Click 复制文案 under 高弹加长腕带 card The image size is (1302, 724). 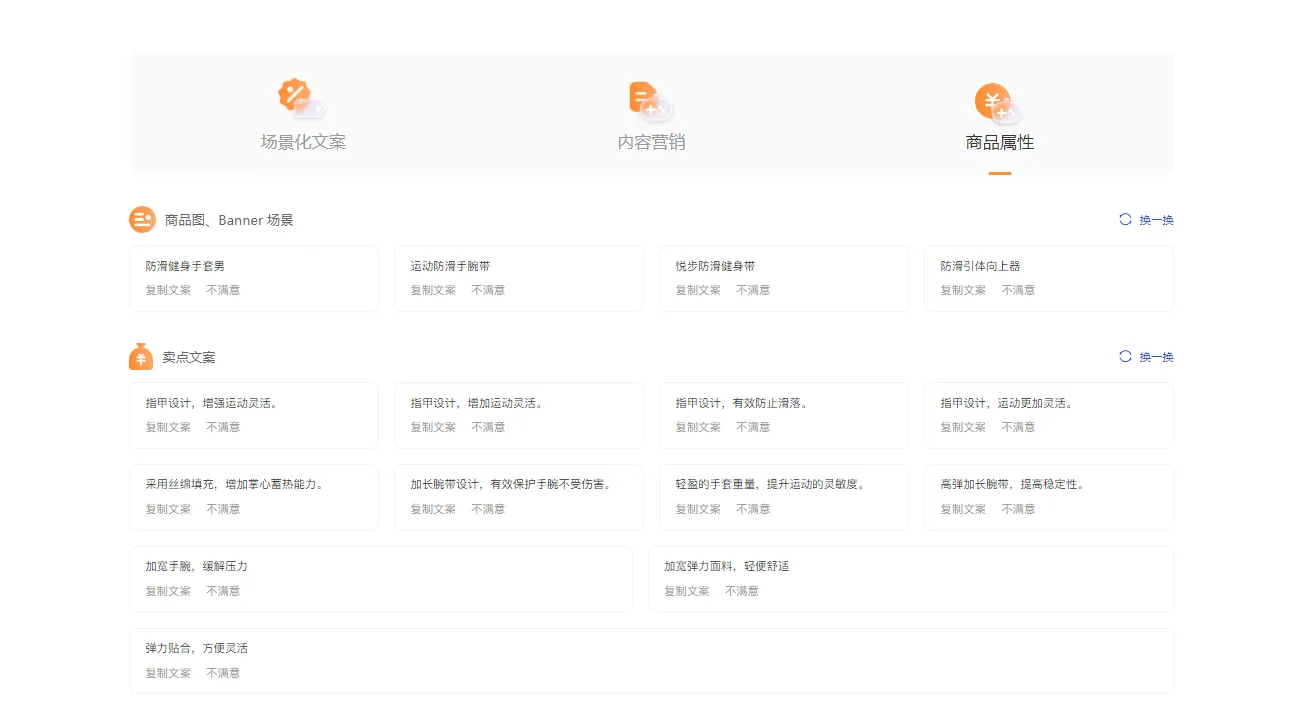pos(963,509)
